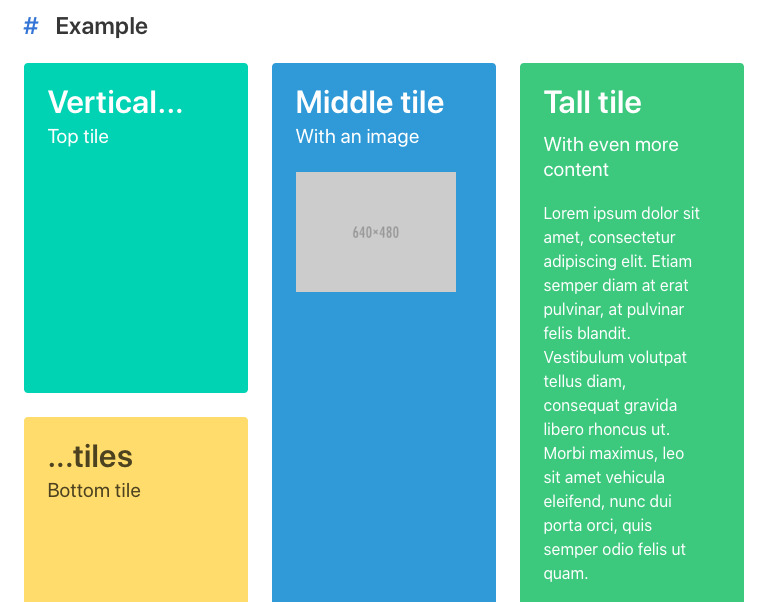Click the "semper odio felis ut" line
Viewport: 770px width, 602px height.
[615, 549]
